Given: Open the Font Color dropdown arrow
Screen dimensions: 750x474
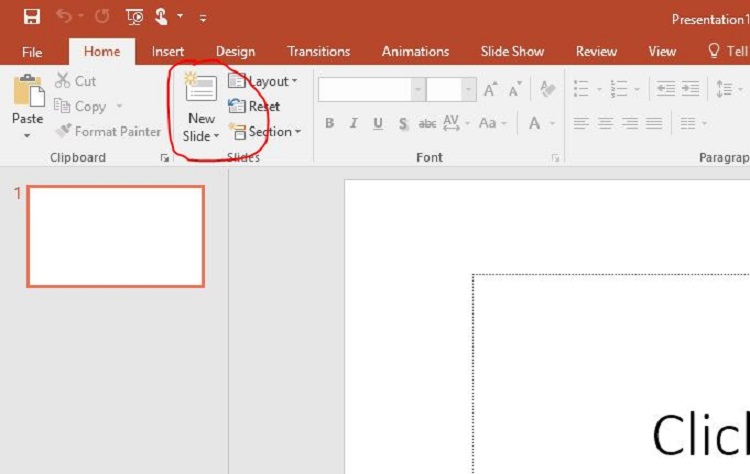Looking at the screenshot, I should pyautogui.click(x=552, y=123).
